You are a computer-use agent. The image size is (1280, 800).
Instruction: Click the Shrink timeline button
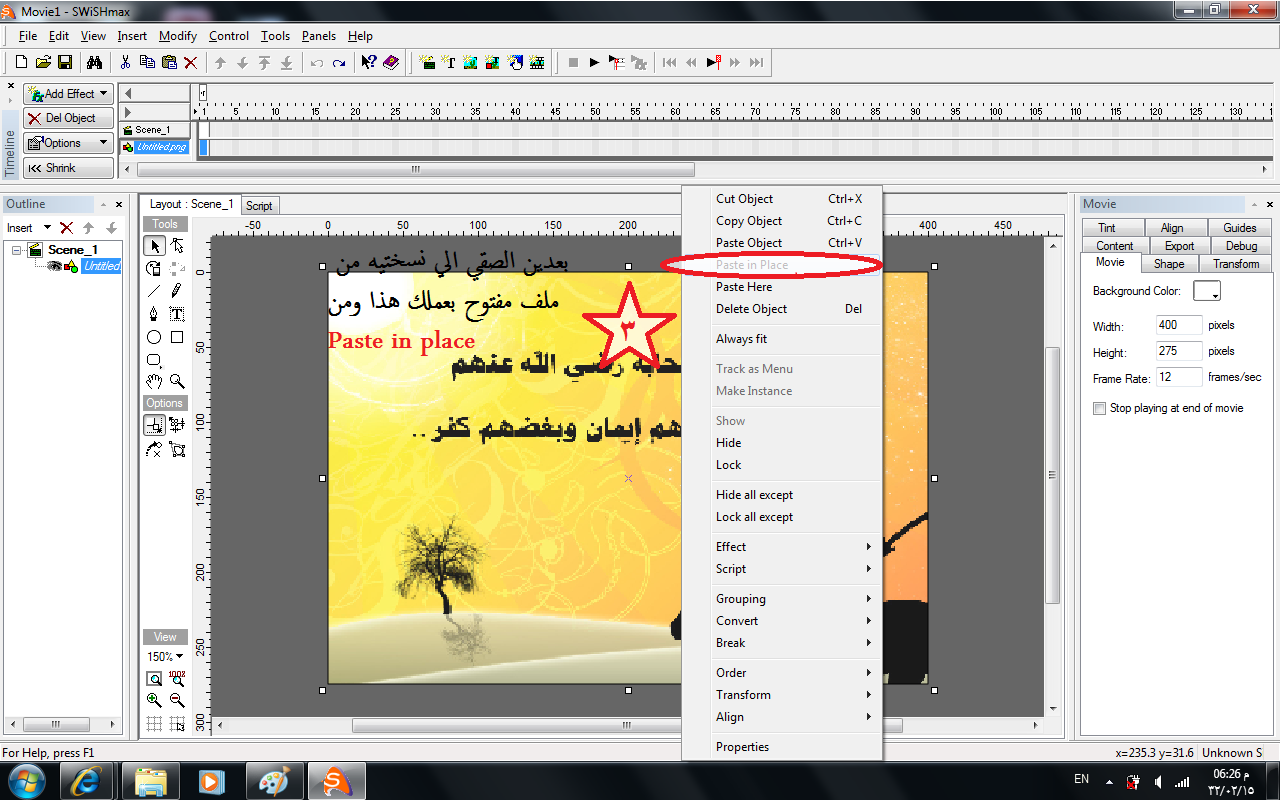[x=67, y=168]
